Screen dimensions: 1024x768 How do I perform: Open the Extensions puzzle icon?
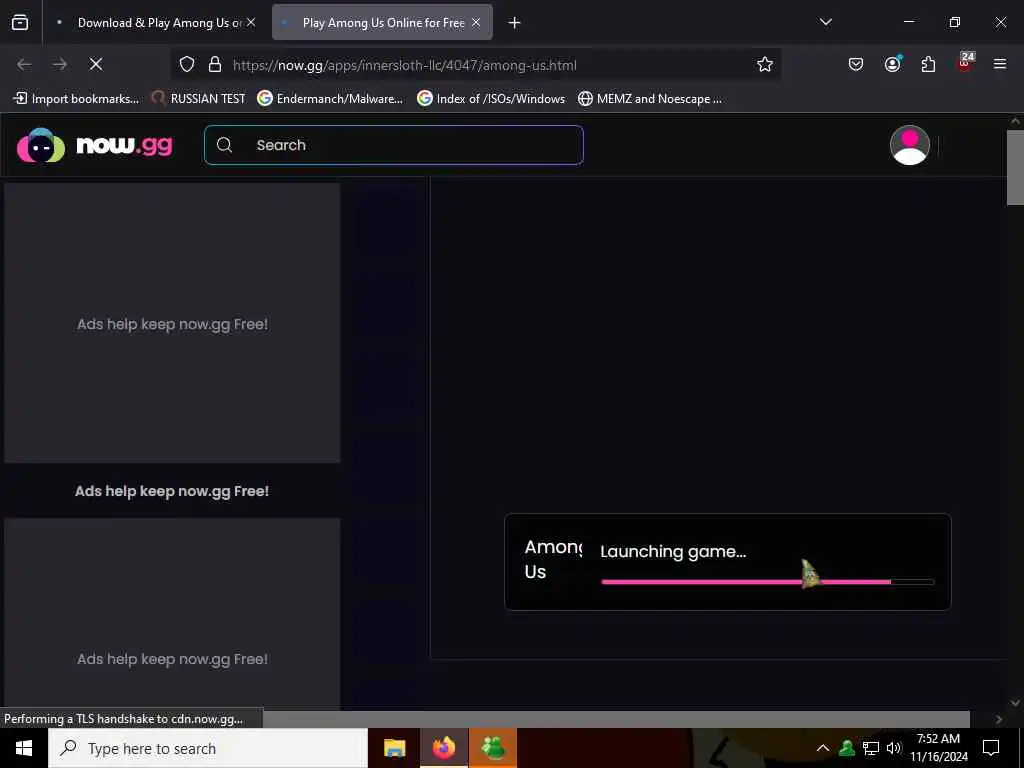(928, 64)
